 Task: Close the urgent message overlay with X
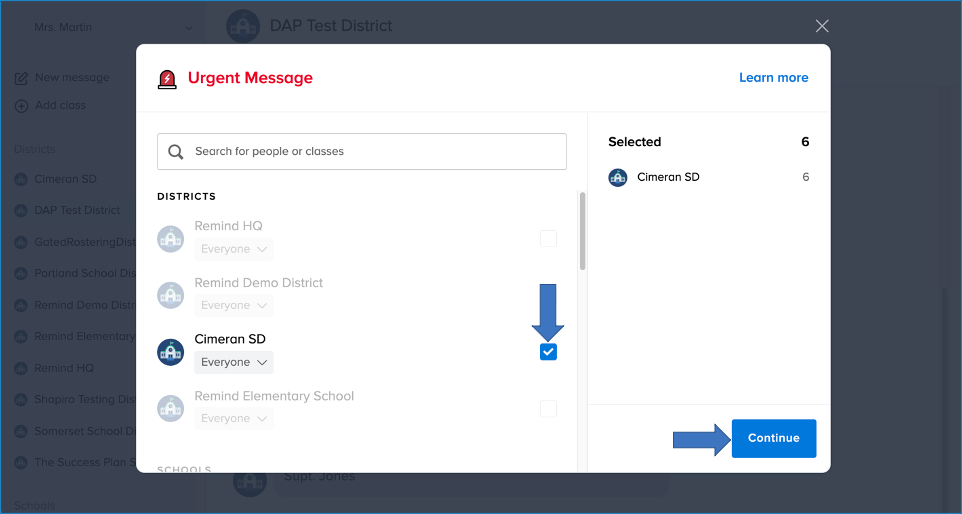pyautogui.click(x=822, y=26)
